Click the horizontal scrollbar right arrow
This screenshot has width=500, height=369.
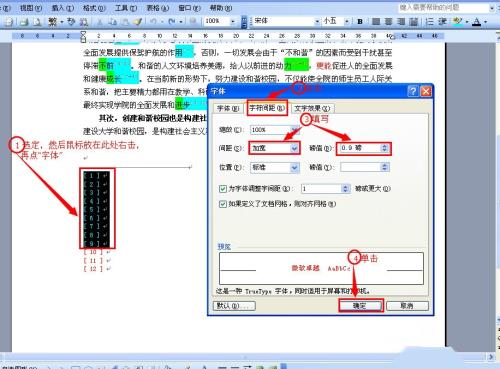[491, 357]
